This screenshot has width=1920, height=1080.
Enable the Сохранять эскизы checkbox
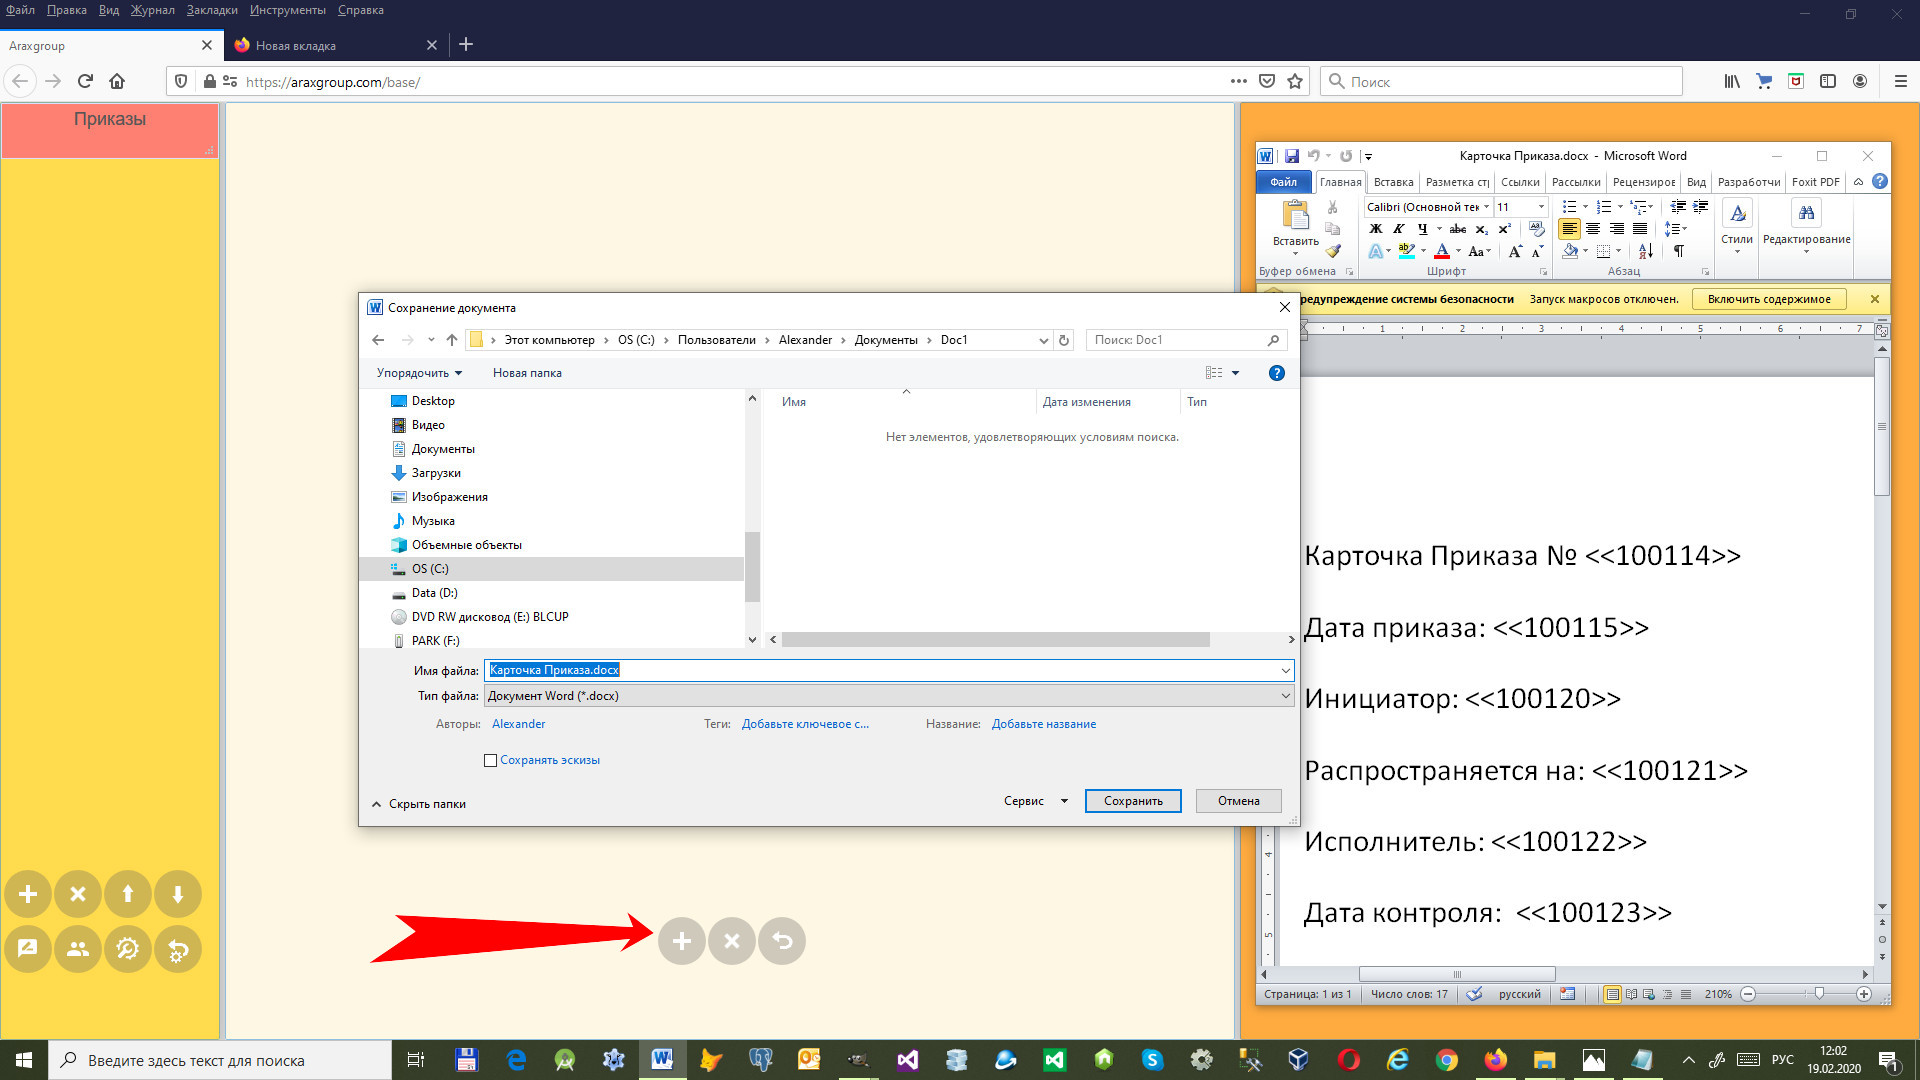pos(491,760)
